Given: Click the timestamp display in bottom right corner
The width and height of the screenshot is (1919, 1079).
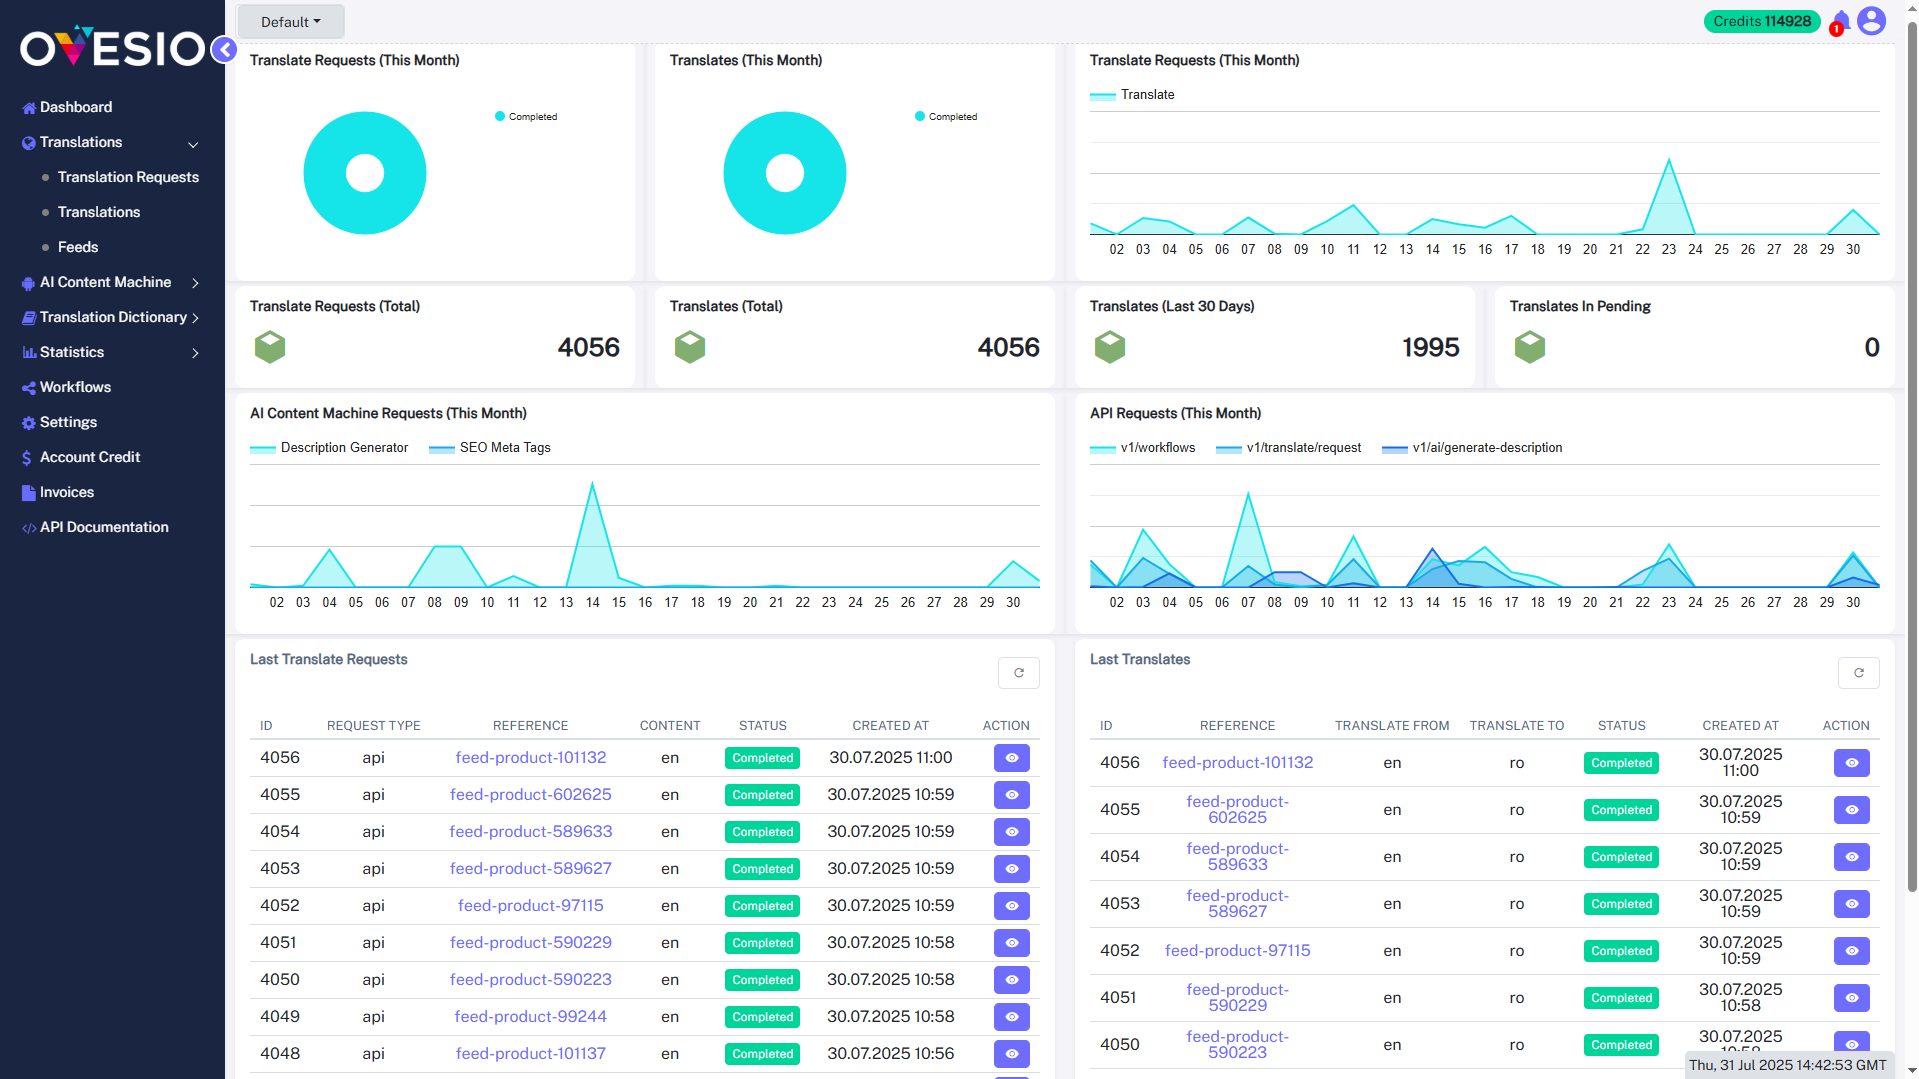Looking at the screenshot, I should pyautogui.click(x=1786, y=1066).
